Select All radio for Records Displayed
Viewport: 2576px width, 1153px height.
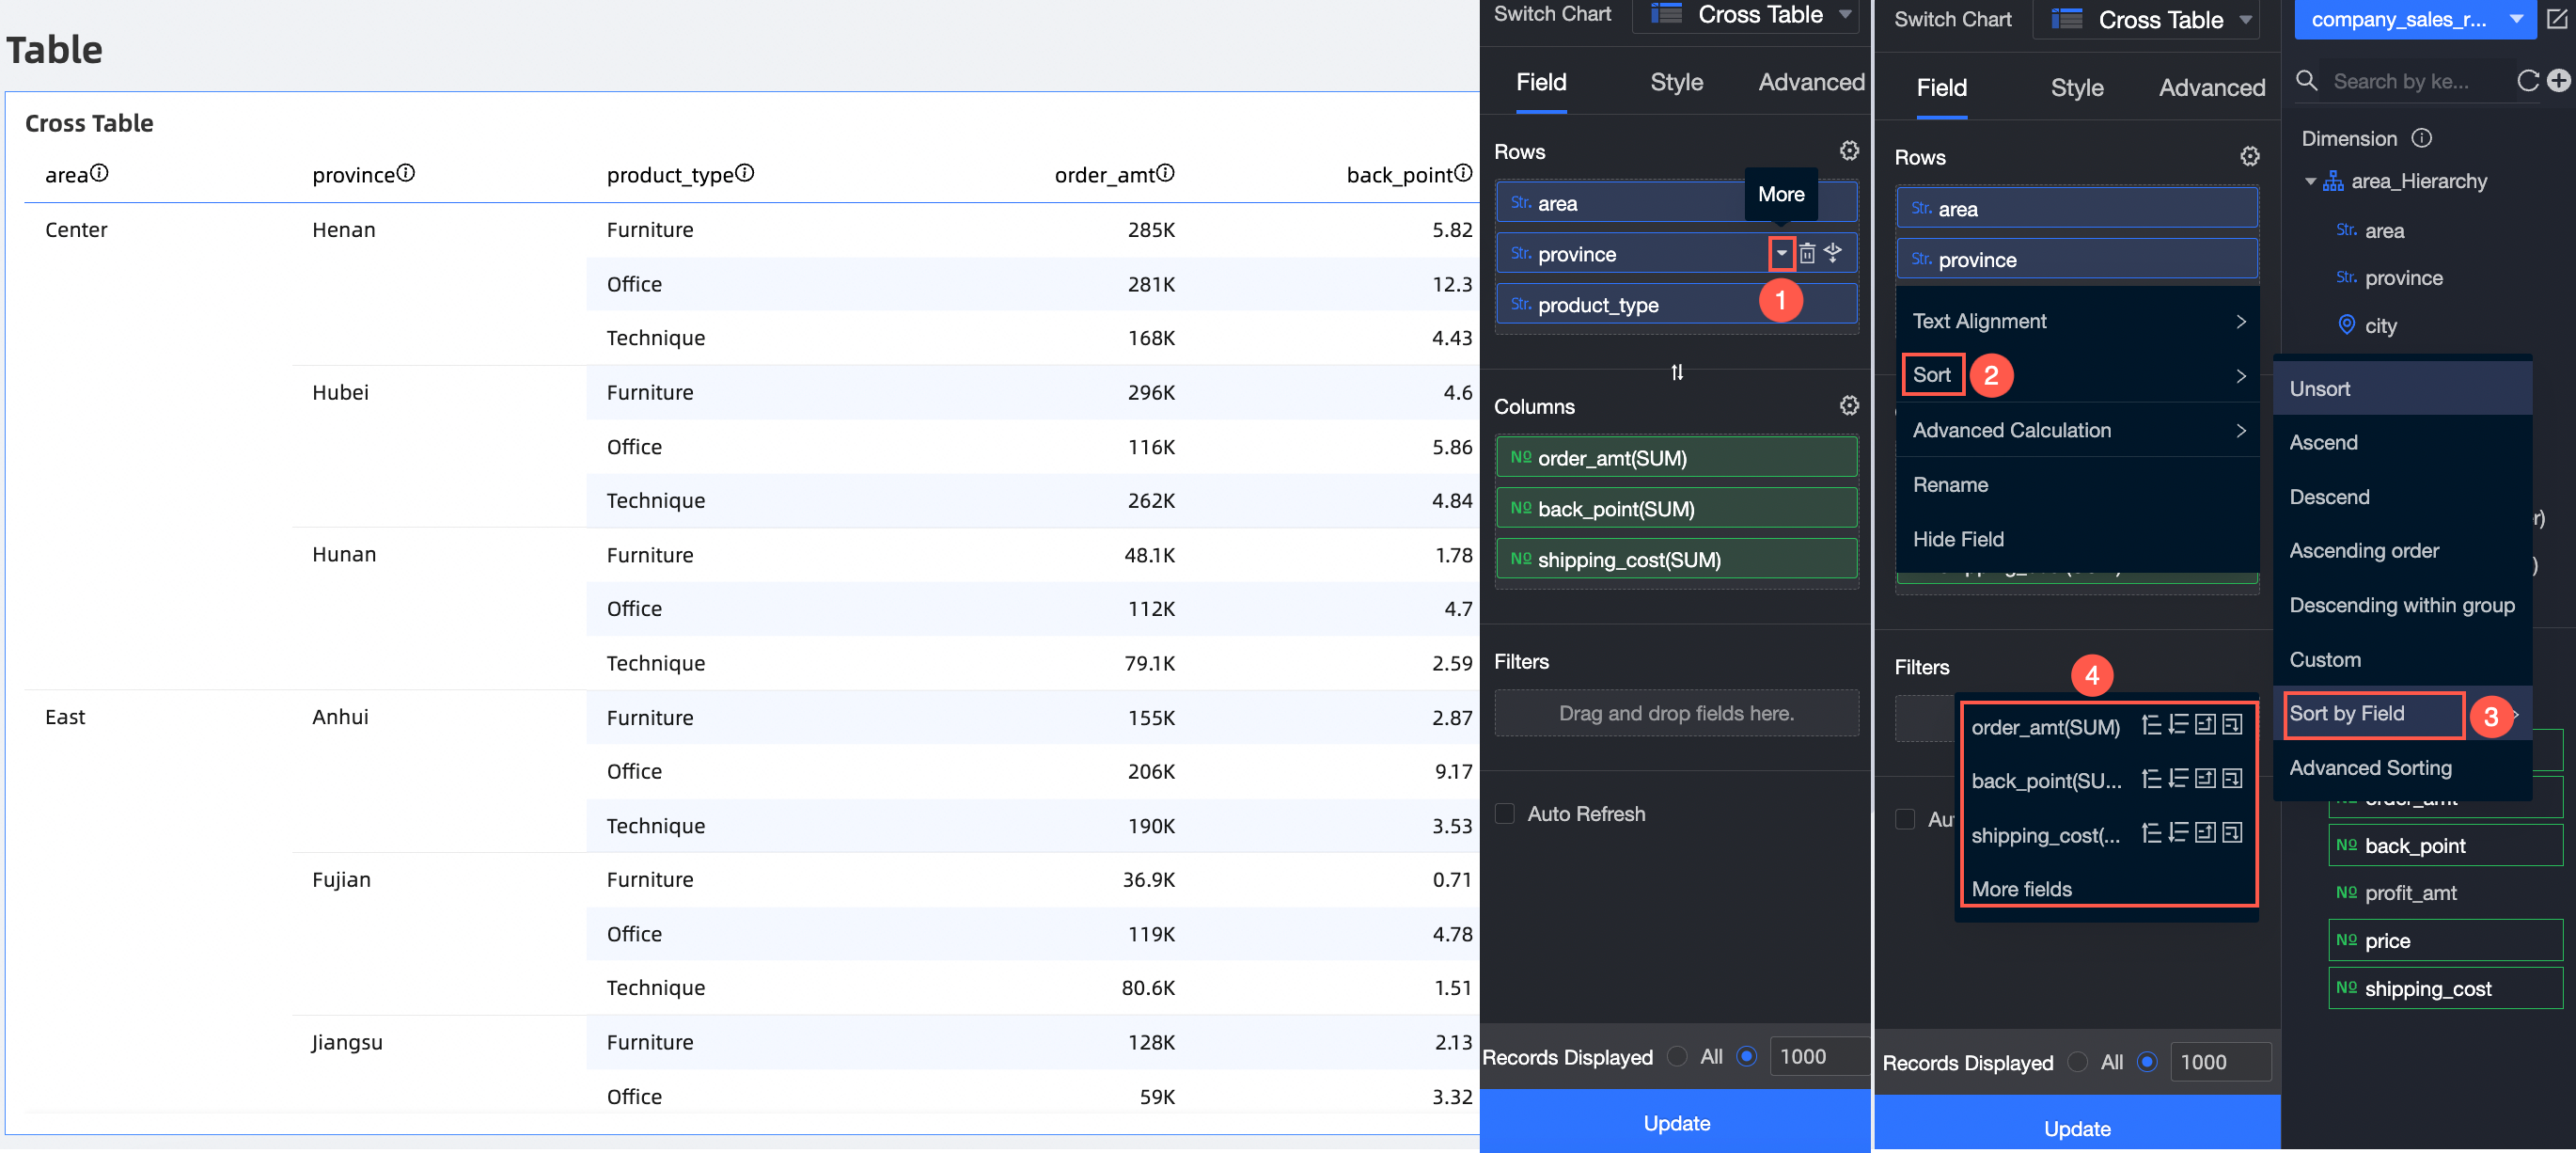coord(1678,1056)
